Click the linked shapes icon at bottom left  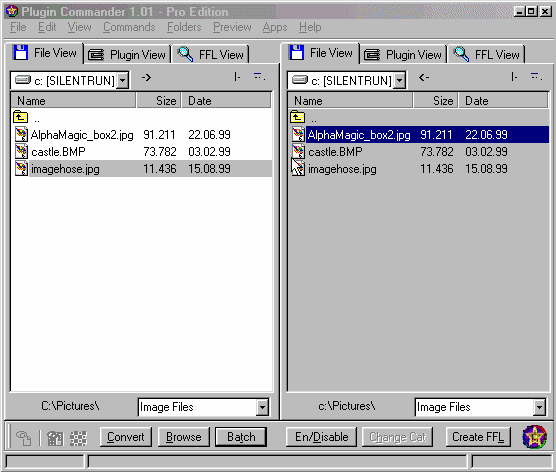[23, 438]
